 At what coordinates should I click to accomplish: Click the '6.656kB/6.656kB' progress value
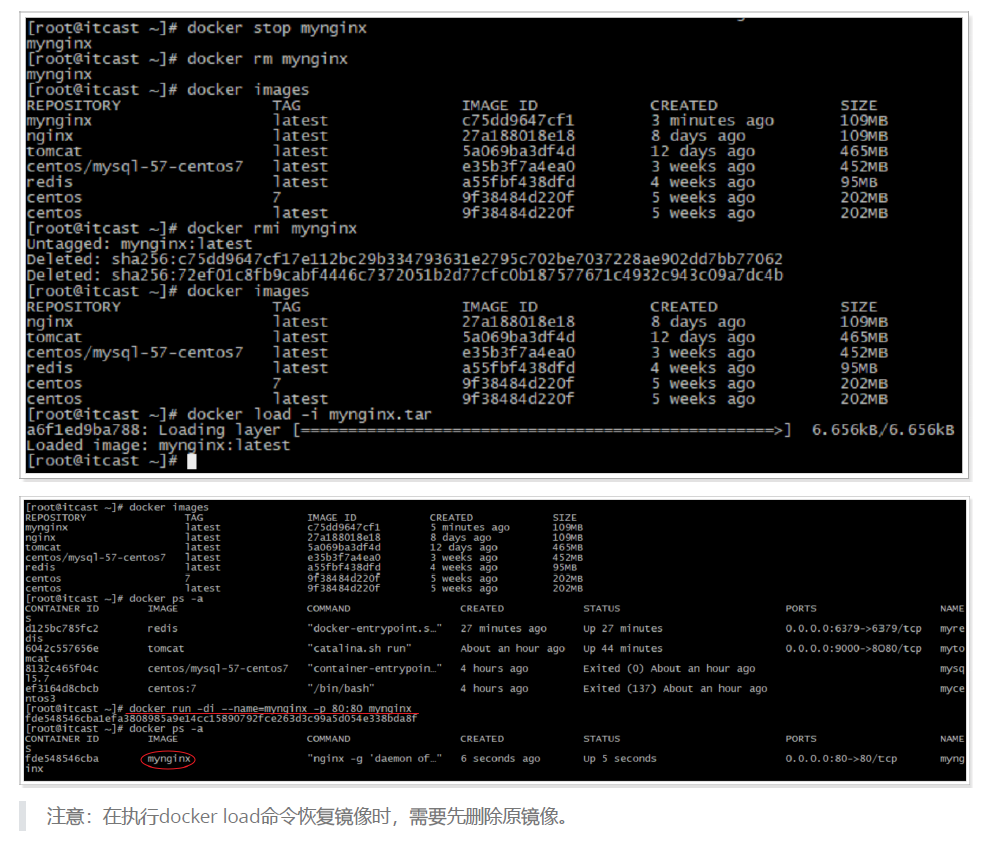883,430
